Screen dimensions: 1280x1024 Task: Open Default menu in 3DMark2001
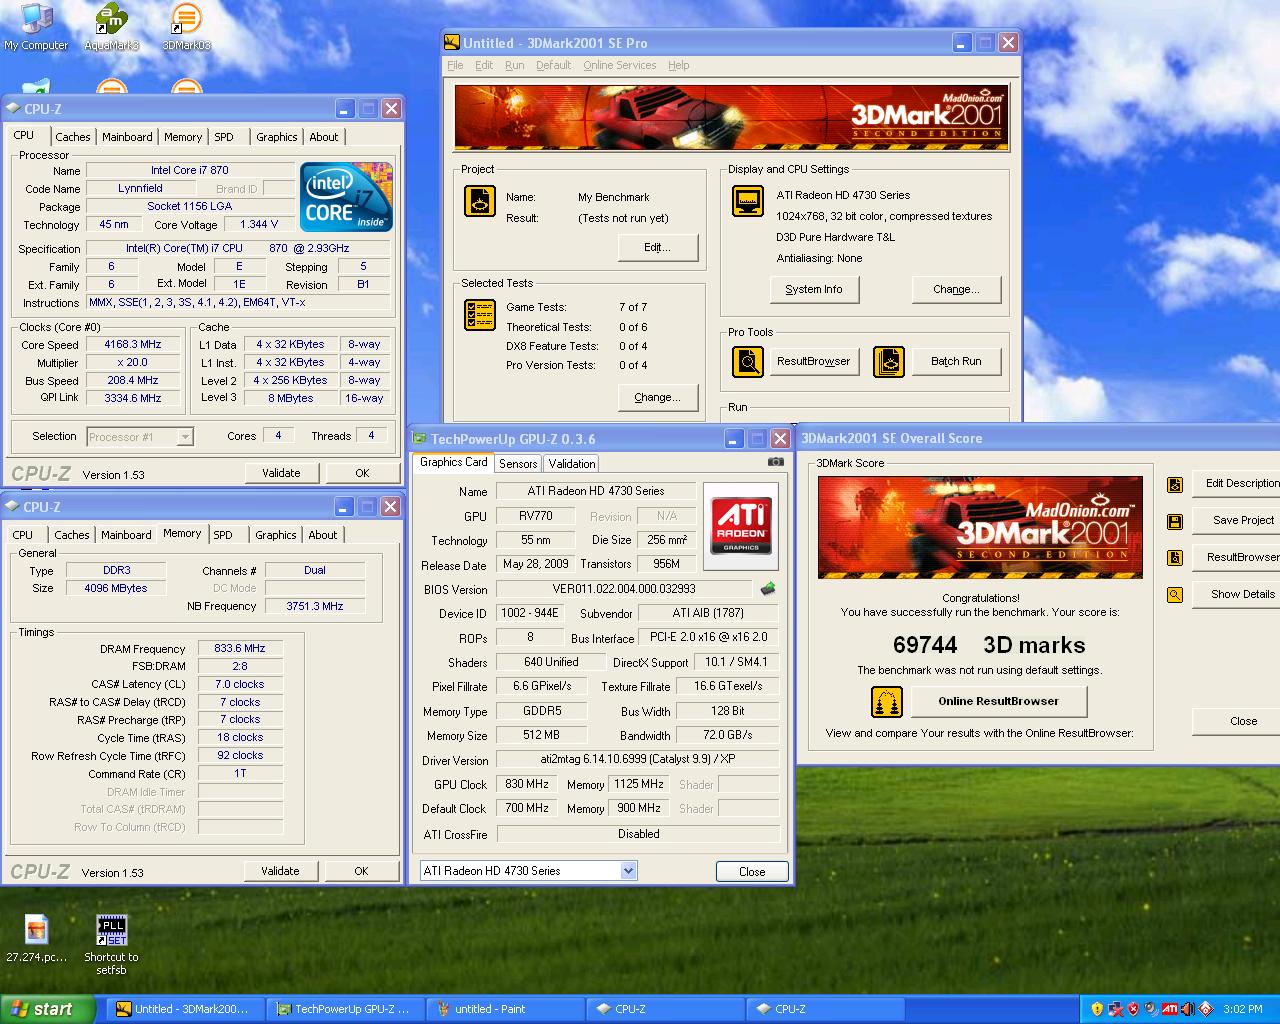553,65
